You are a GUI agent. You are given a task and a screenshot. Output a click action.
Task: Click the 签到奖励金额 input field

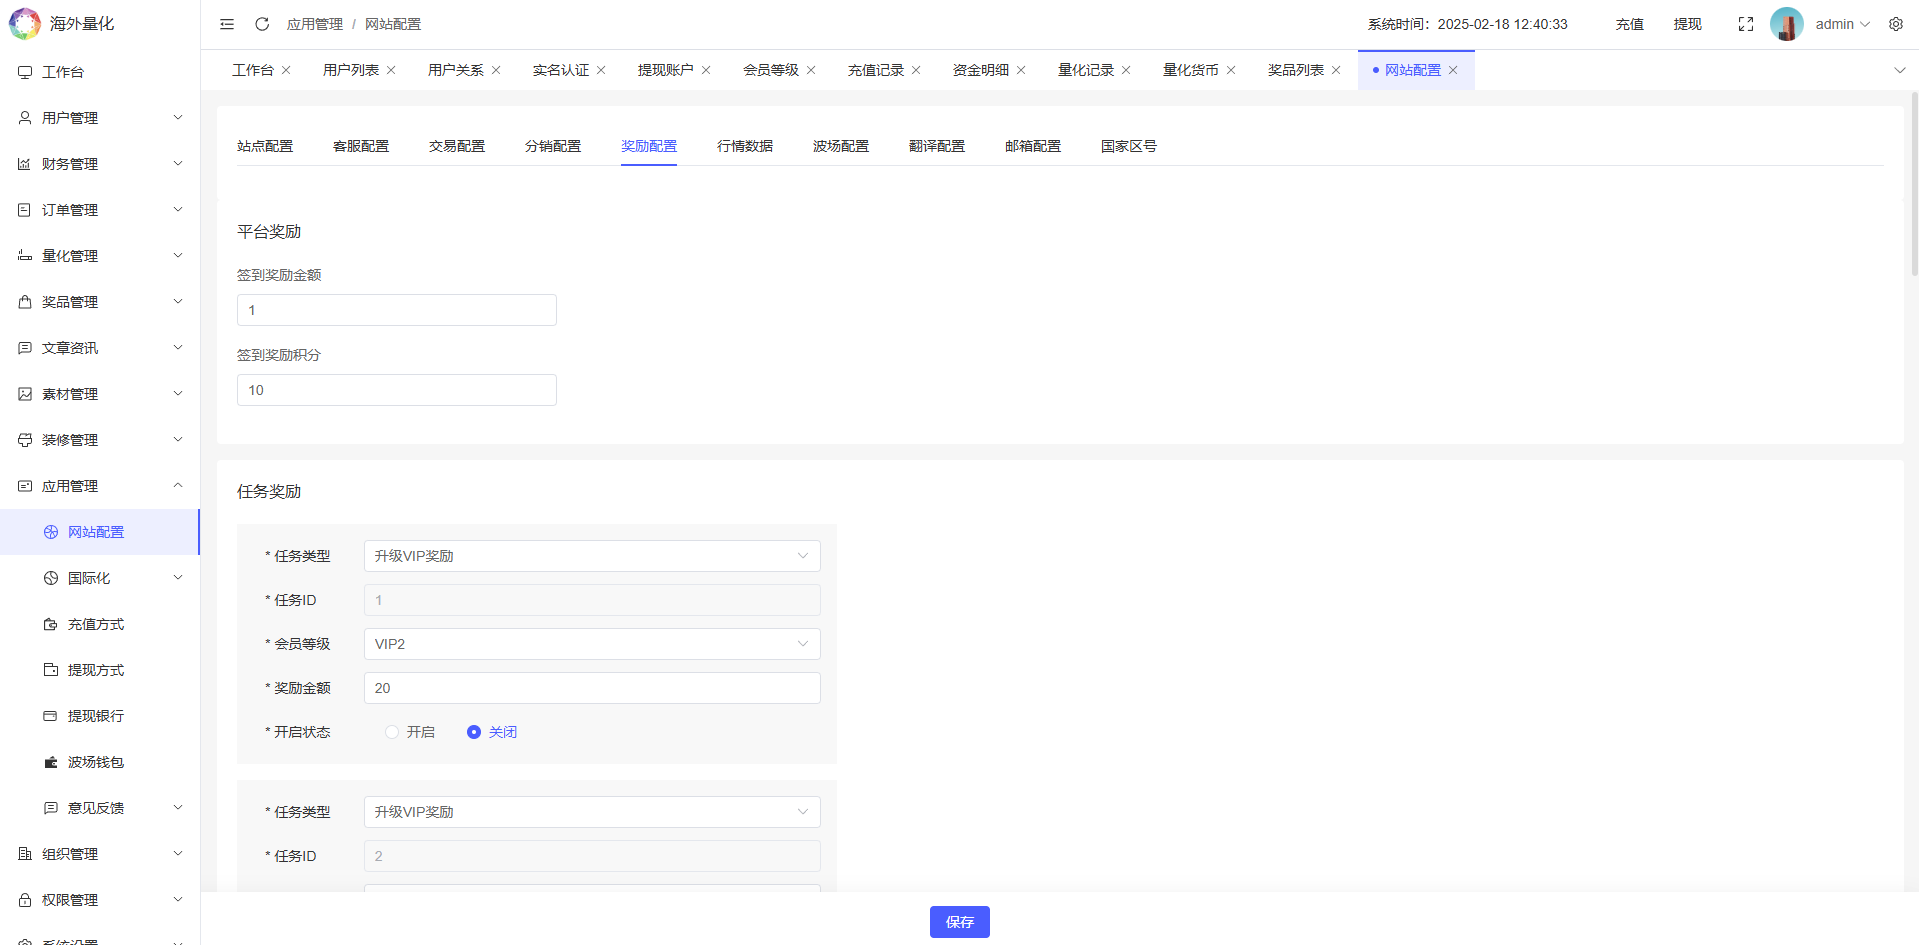click(x=396, y=309)
